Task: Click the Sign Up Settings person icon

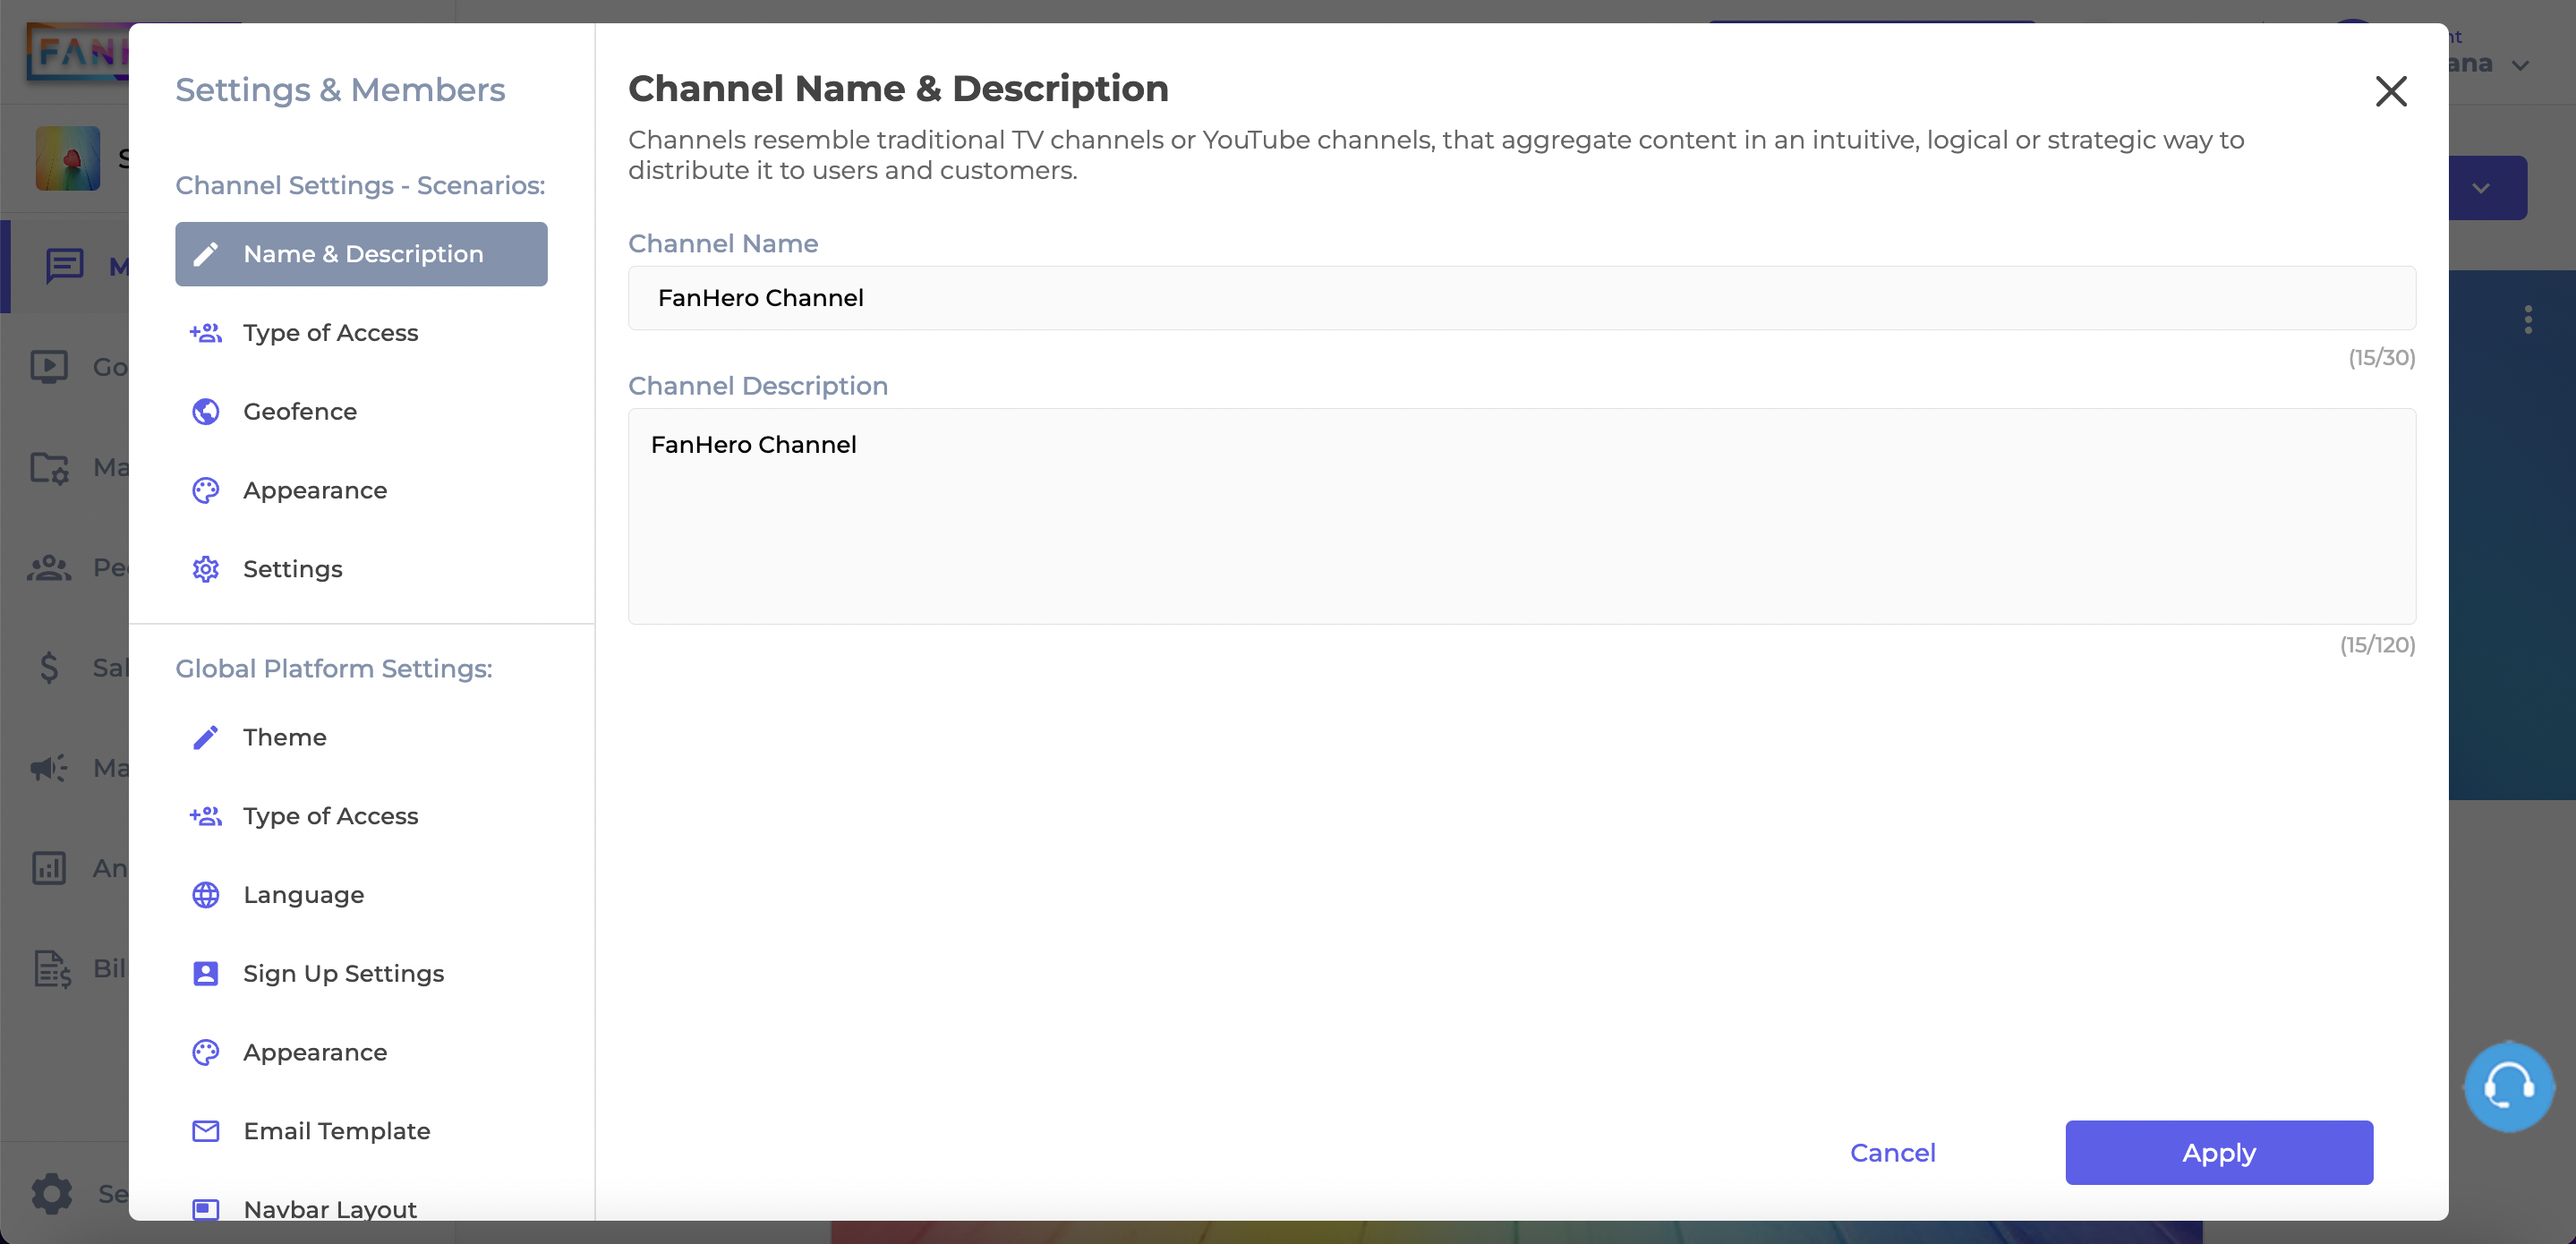Action: click(206, 974)
